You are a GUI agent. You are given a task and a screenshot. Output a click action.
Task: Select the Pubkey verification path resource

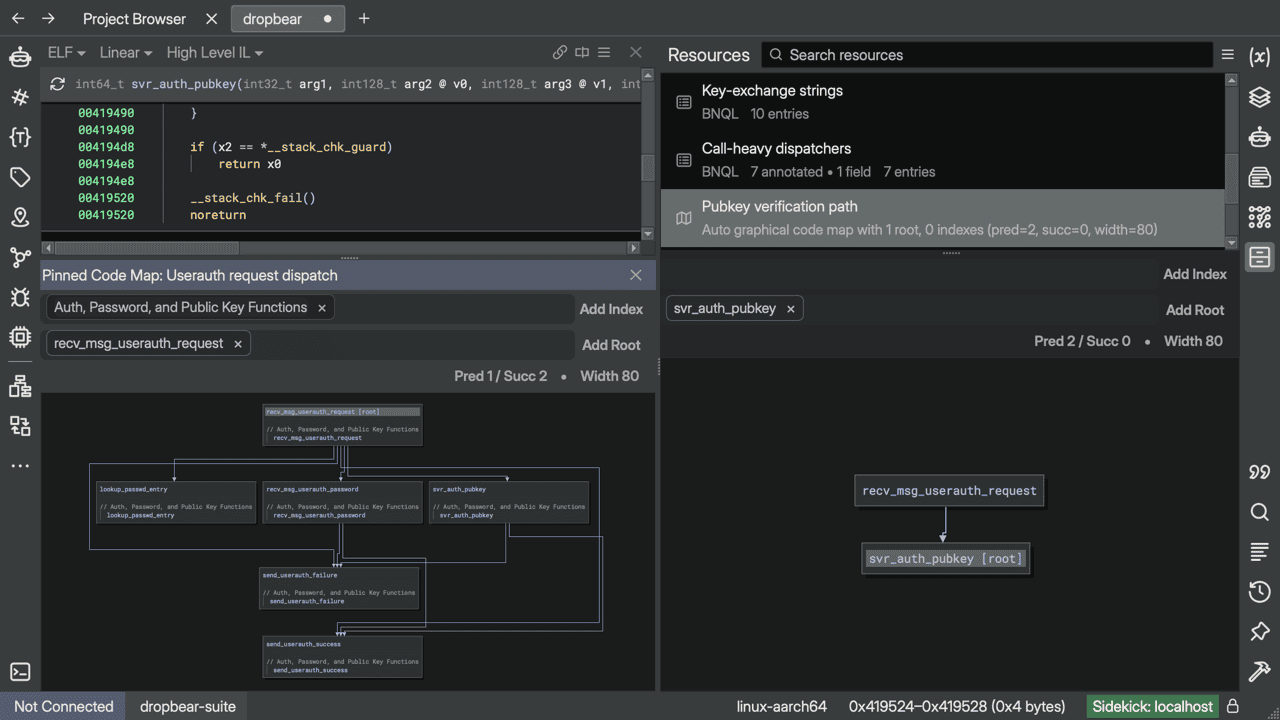pos(942,218)
